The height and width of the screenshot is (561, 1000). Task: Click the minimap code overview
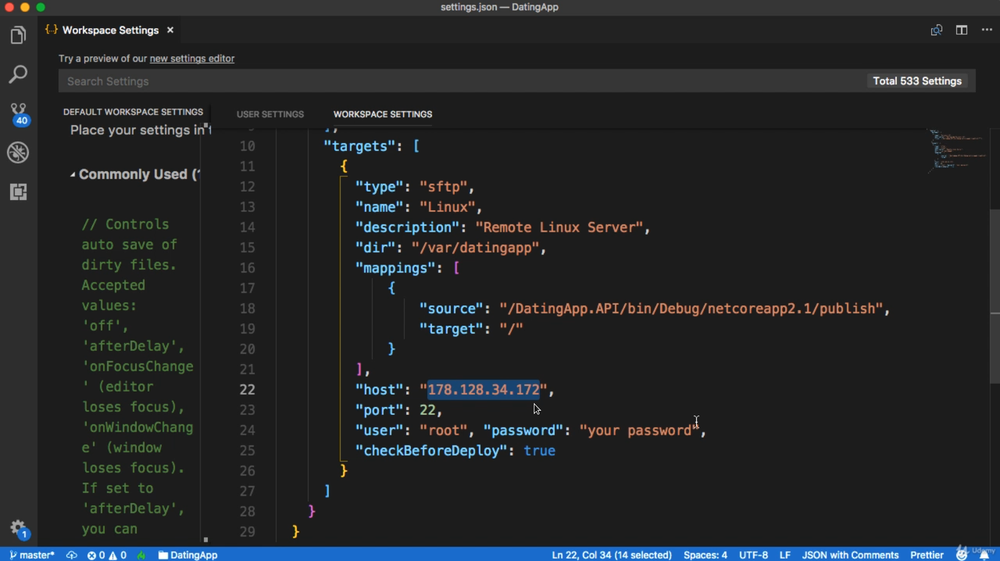tap(957, 150)
